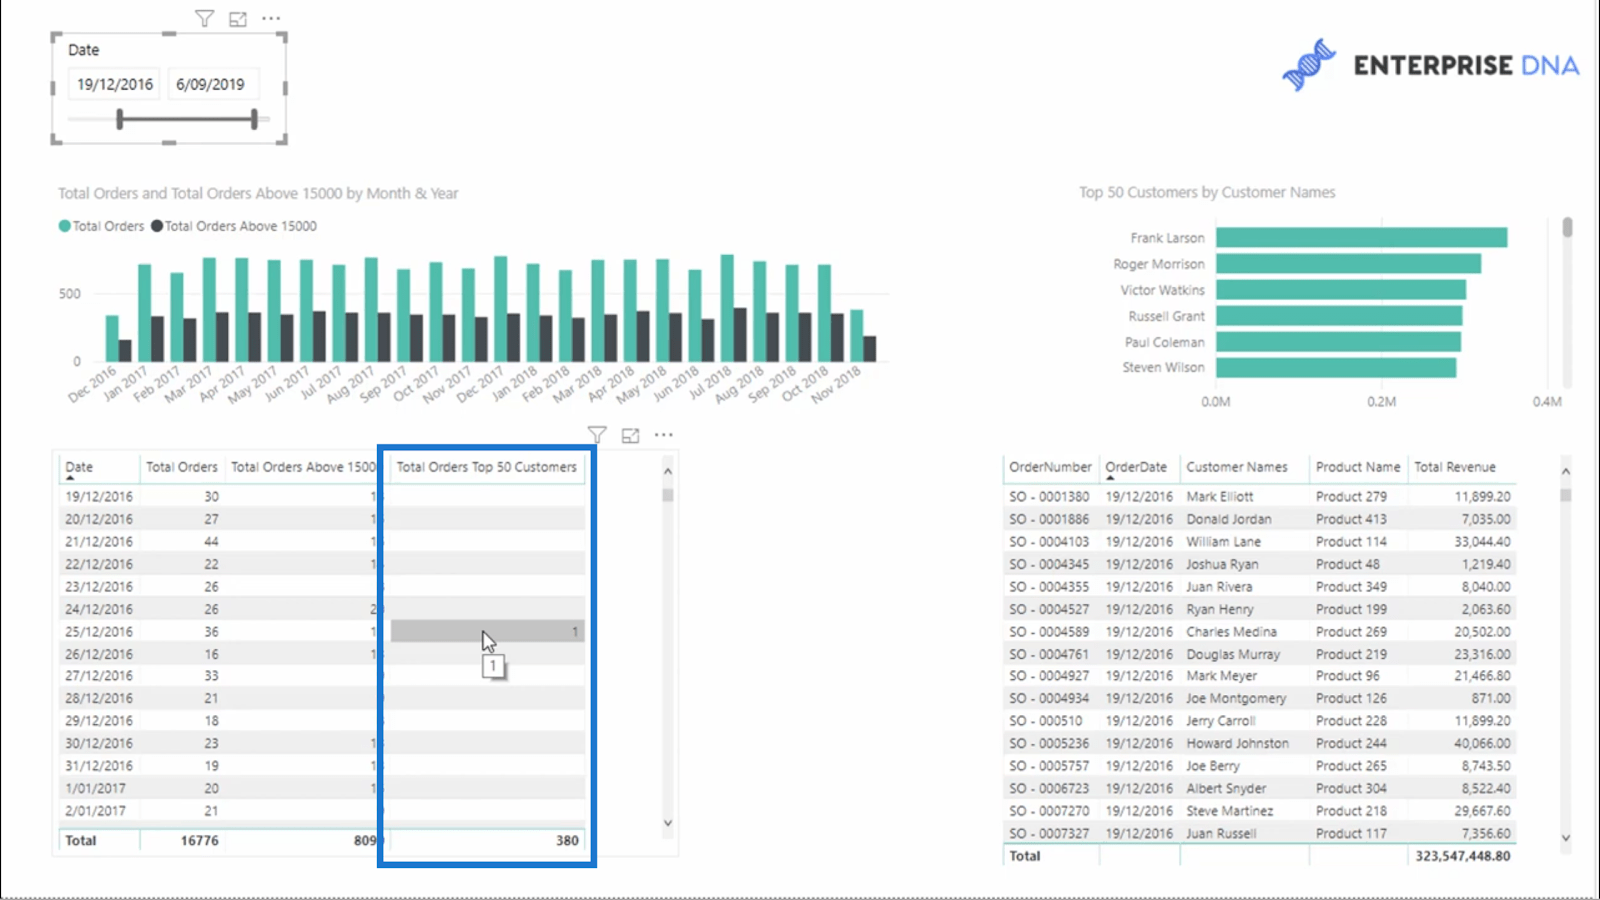The height and width of the screenshot is (900, 1600).
Task: Click scroll down arrow of orders table
Action: pyautogui.click(x=668, y=823)
